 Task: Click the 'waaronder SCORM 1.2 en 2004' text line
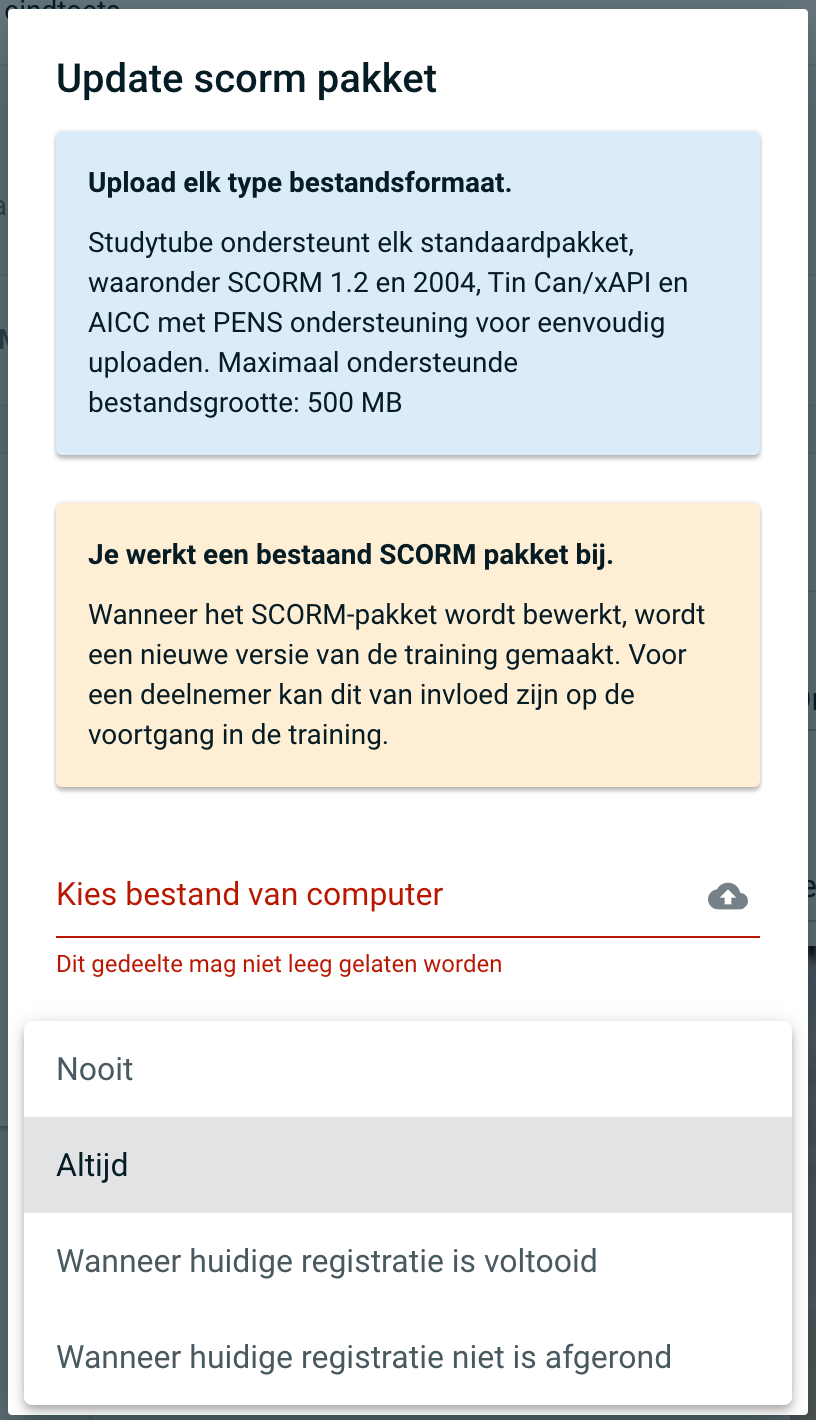(x=388, y=284)
